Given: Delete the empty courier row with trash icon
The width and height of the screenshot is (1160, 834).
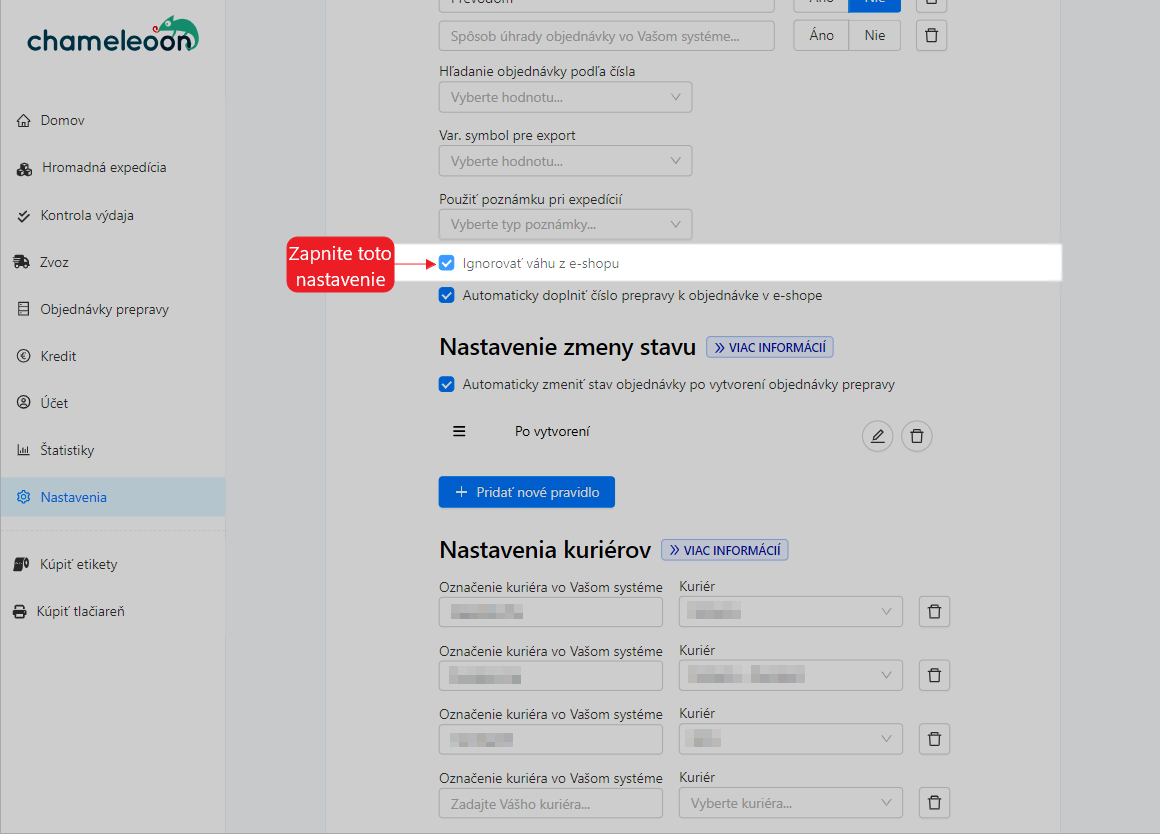Looking at the screenshot, I should [934, 803].
